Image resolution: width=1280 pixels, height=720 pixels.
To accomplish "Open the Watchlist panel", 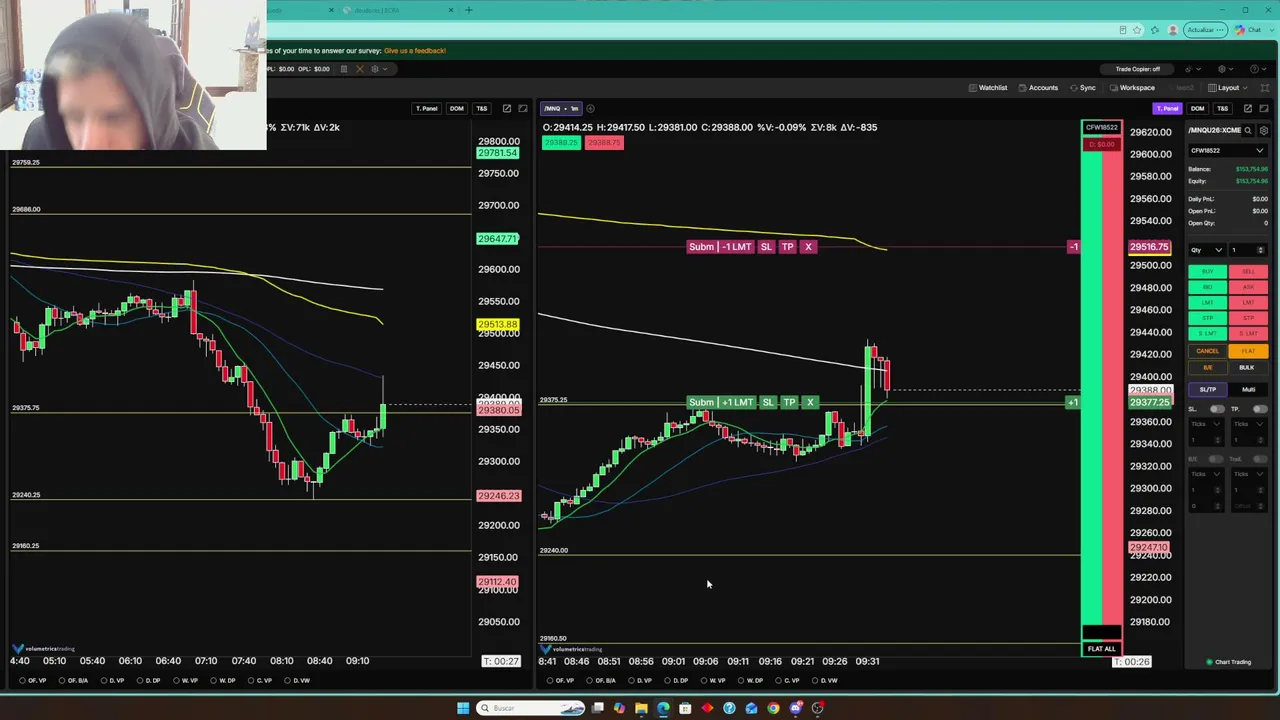I will point(988,88).
